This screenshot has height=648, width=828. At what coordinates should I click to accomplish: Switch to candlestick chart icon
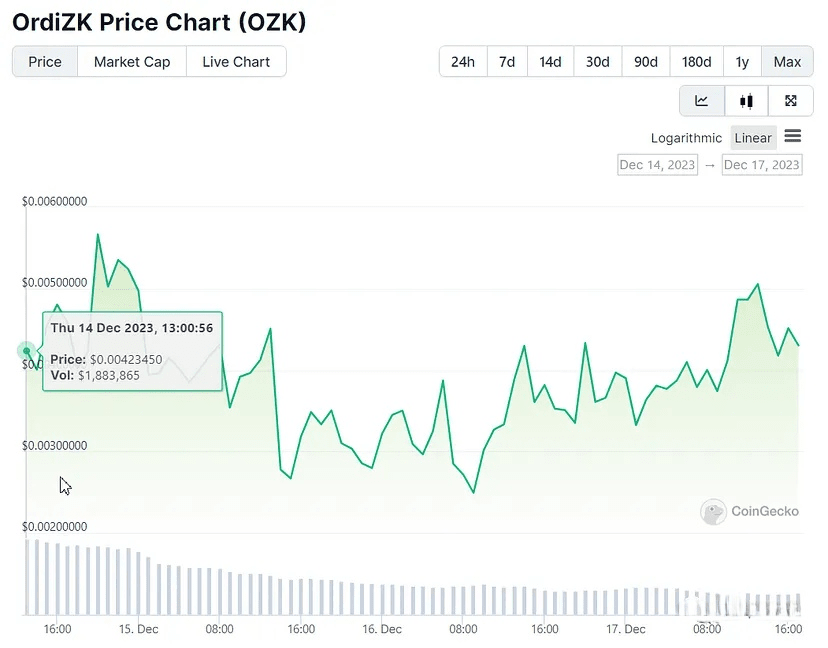(746, 101)
